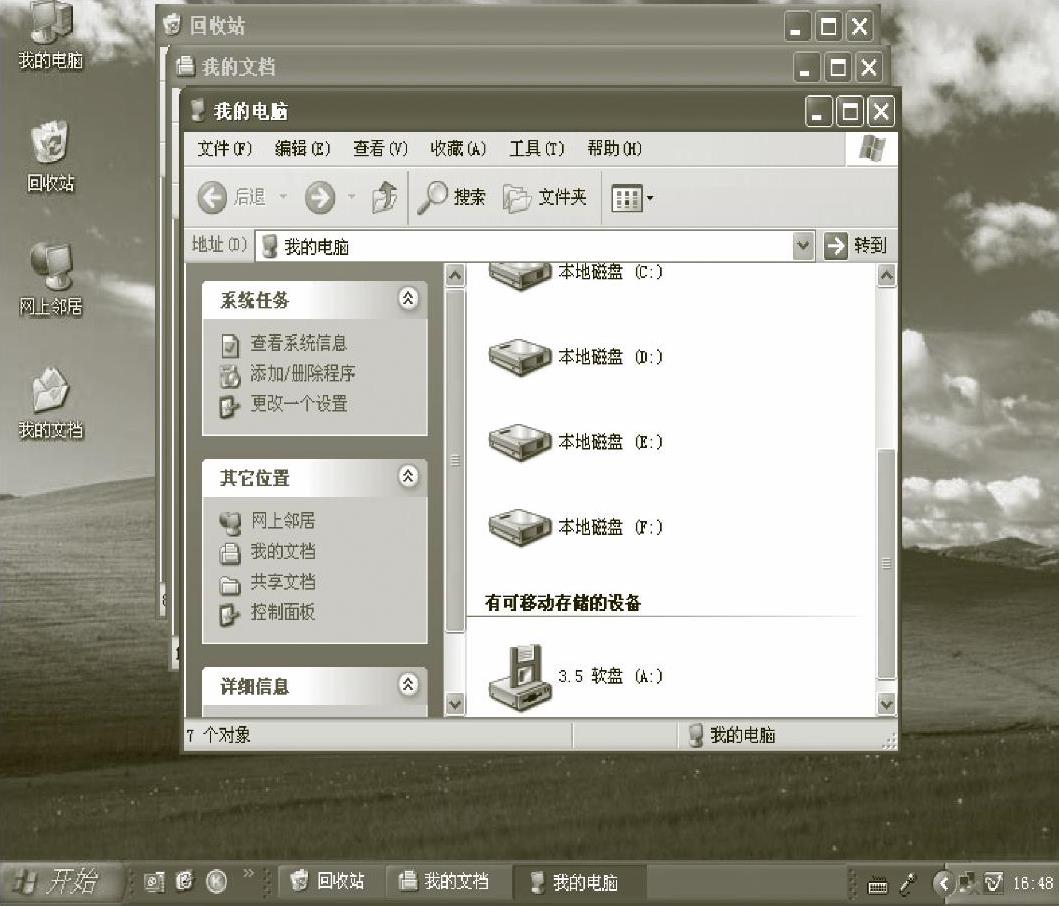Maximize the 我的电脑 window

pos(850,111)
